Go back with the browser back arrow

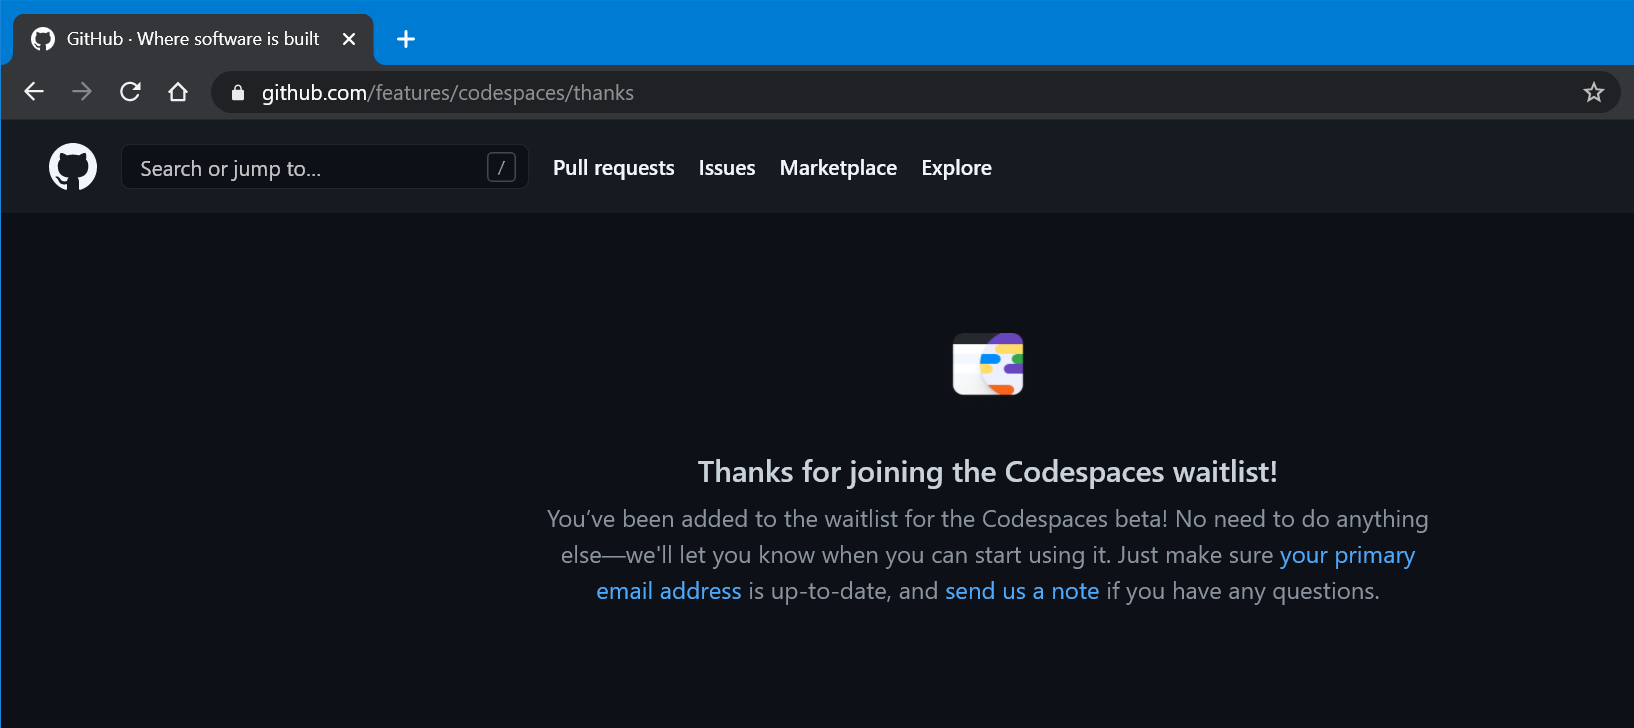(x=34, y=92)
